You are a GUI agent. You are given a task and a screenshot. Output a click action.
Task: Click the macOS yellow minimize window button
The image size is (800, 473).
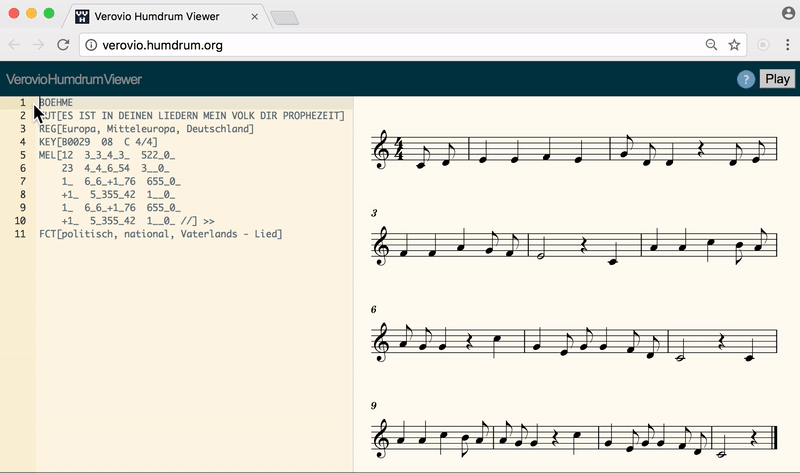(32, 13)
